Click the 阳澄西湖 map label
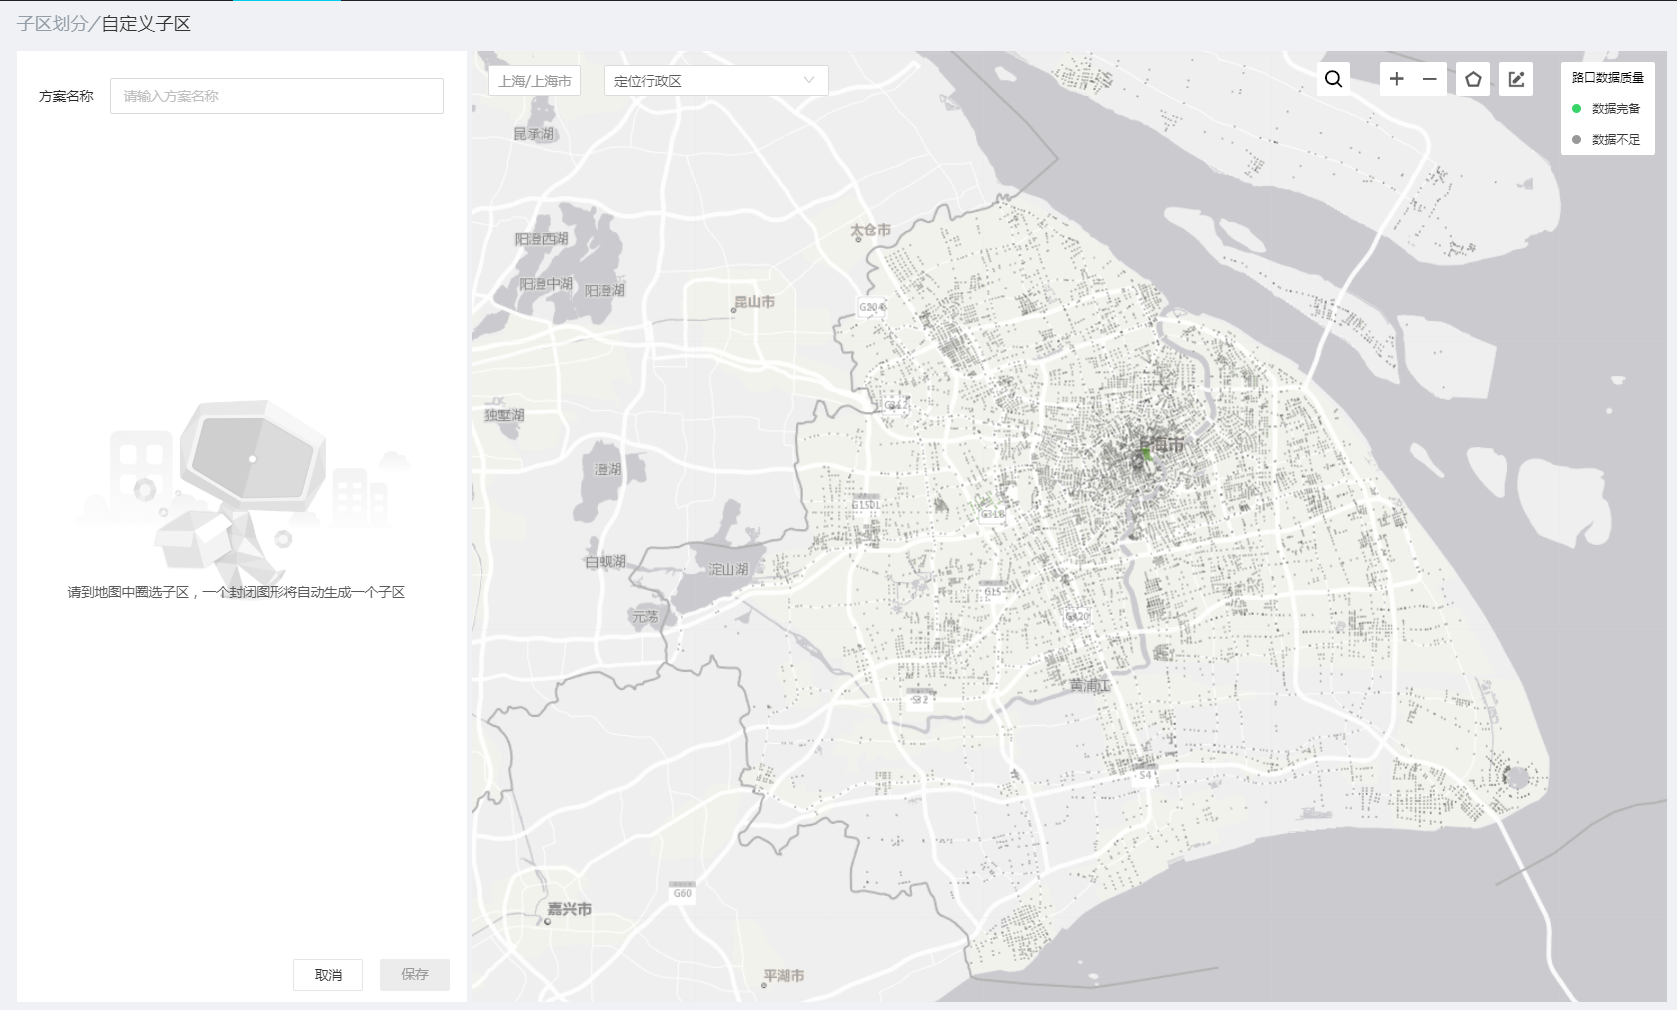Viewport: 1677px width, 1010px height. point(542,239)
